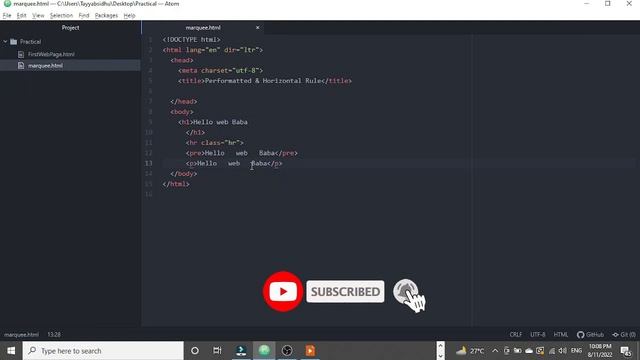Screen dimensions: 640x360
Task: Open the File menu
Action: (x=7, y=16)
